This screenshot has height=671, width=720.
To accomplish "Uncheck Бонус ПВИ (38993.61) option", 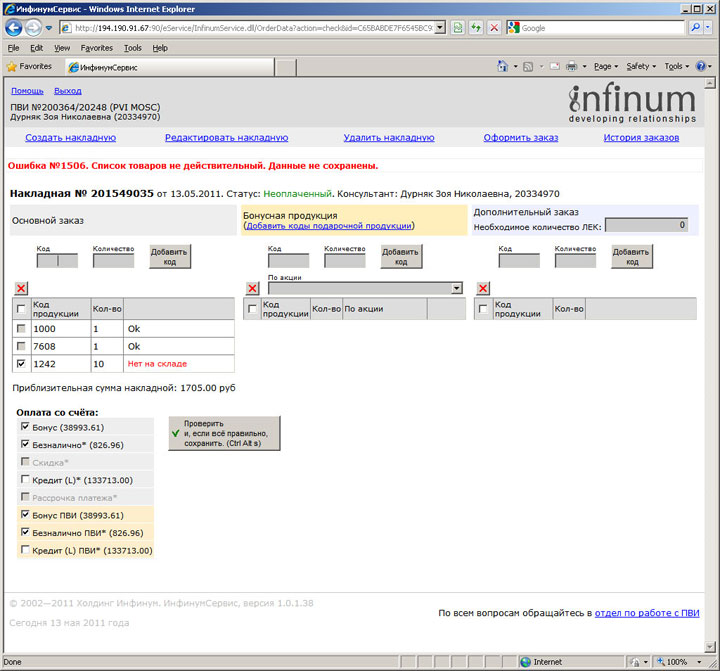I will click(25, 514).
